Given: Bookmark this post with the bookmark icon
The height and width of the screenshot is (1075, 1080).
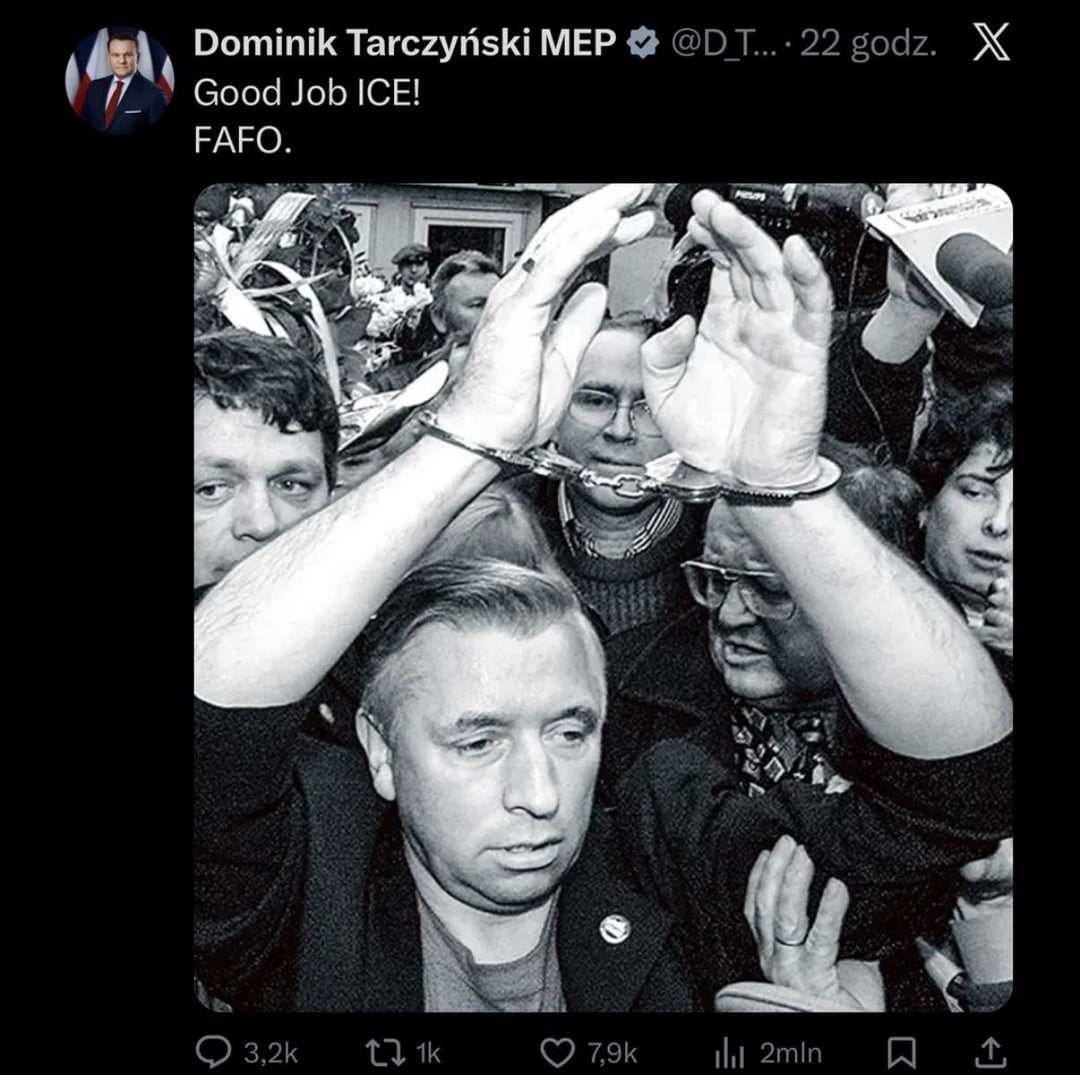Looking at the screenshot, I should [x=901, y=1053].
